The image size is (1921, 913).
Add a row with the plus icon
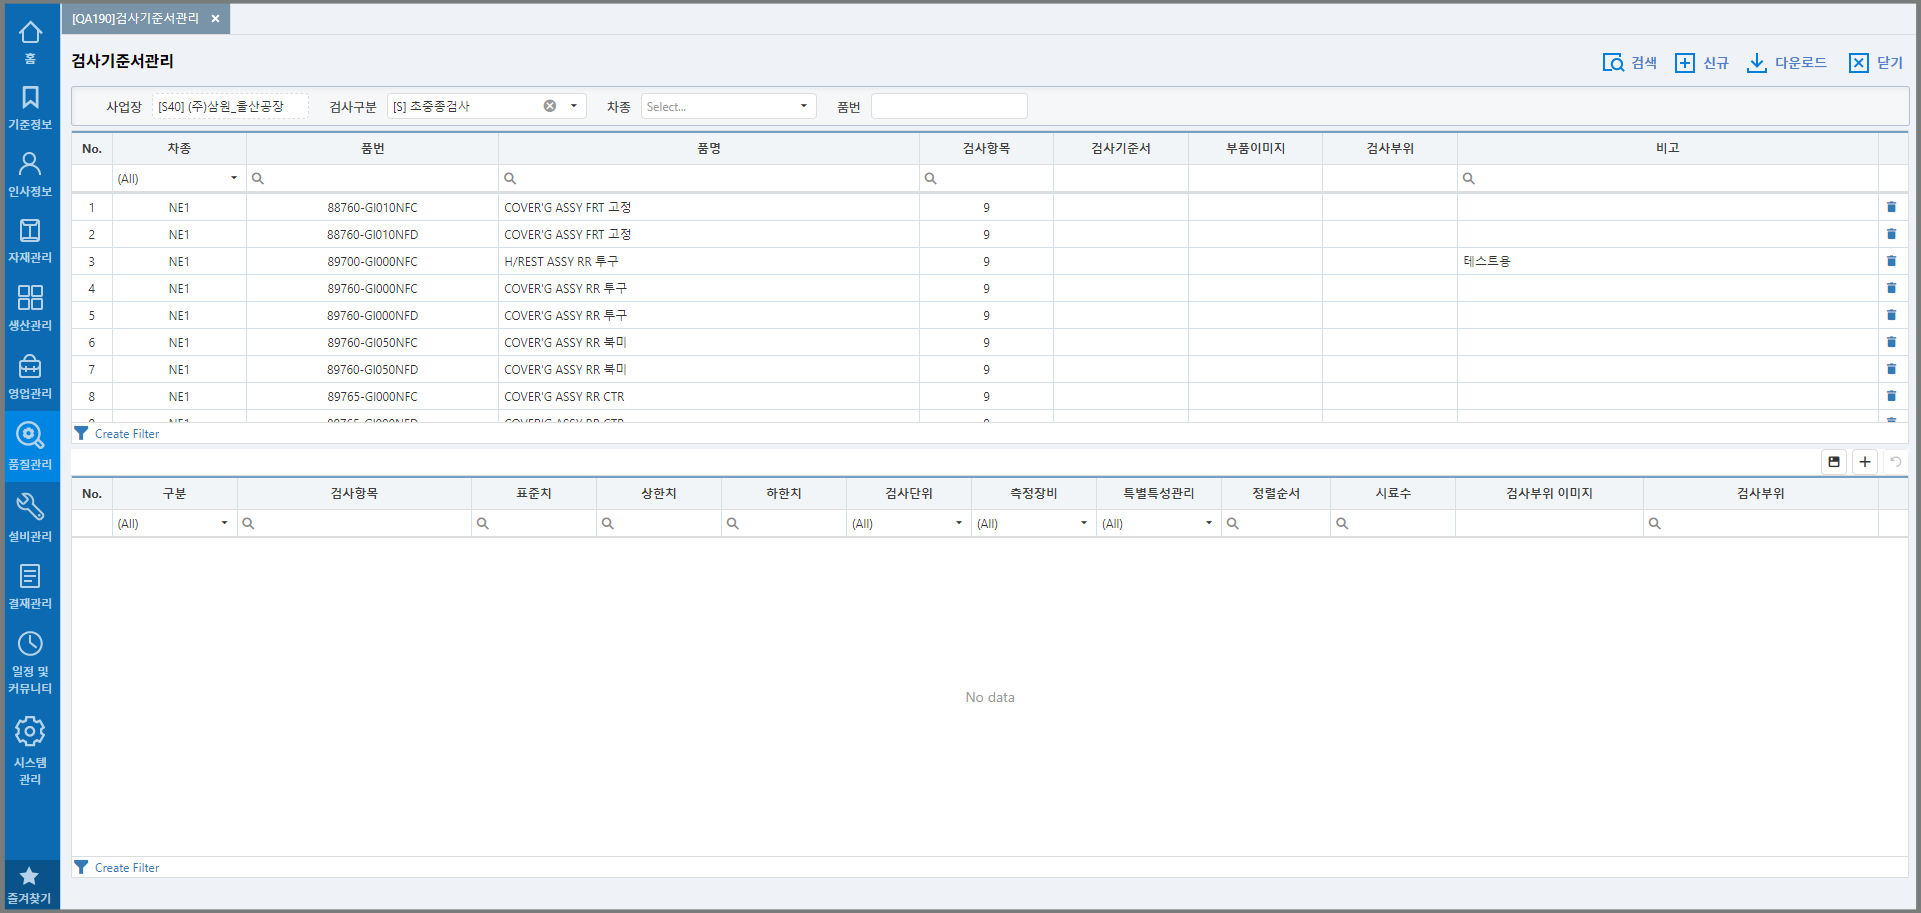click(x=1865, y=462)
